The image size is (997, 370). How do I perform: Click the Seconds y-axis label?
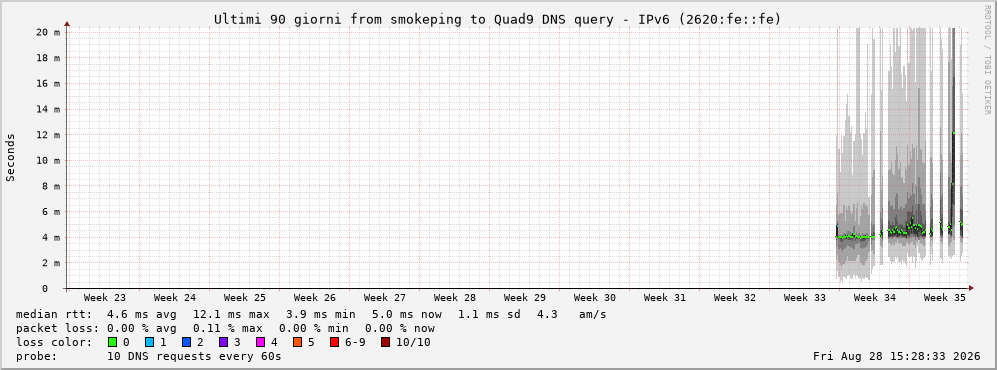[11, 157]
